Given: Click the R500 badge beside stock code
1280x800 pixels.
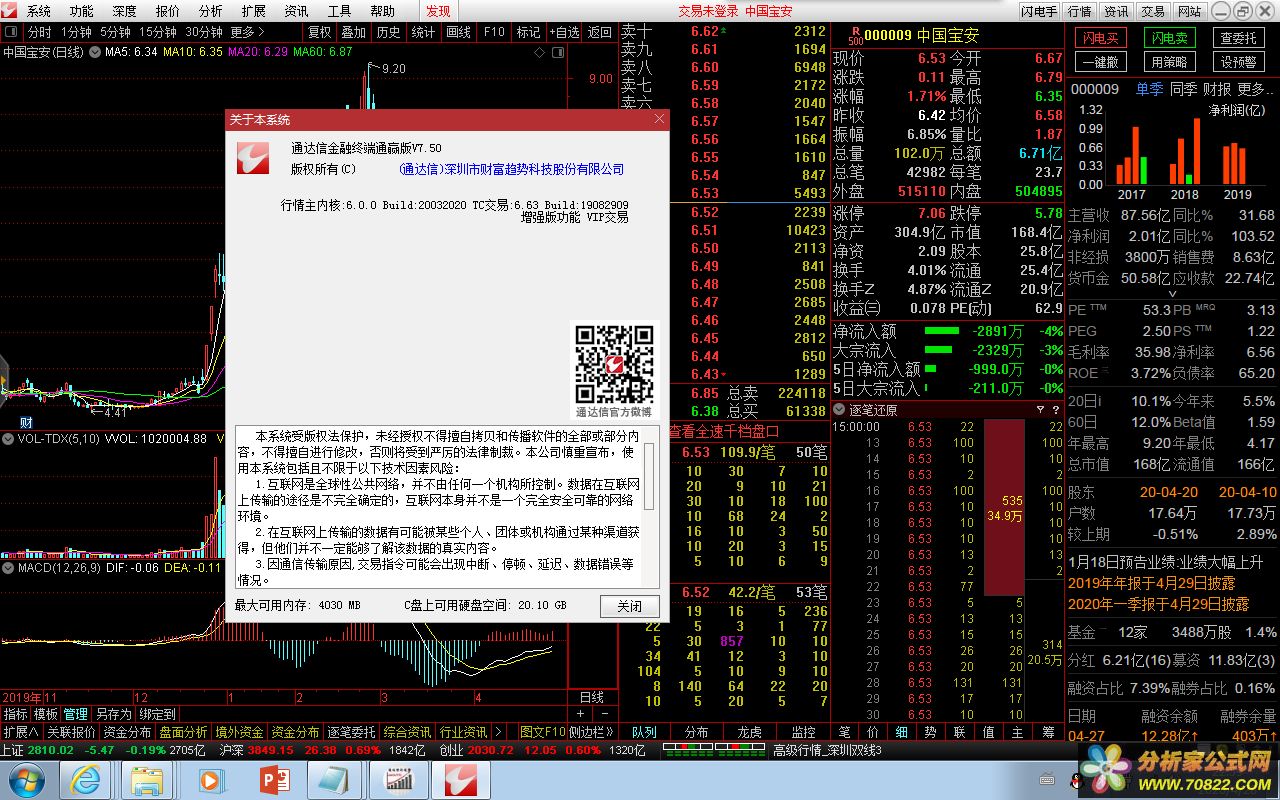Looking at the screenshot, I should click(x=855, y=36).
